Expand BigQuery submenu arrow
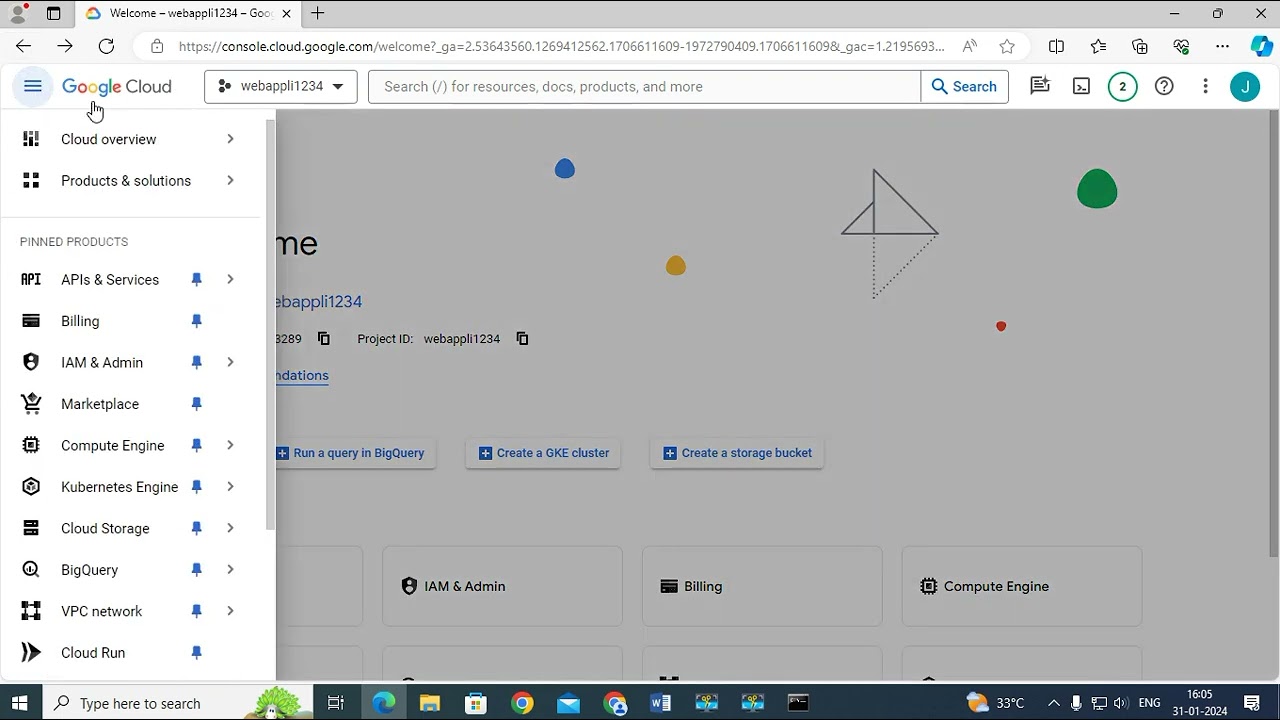 [230, 570]
